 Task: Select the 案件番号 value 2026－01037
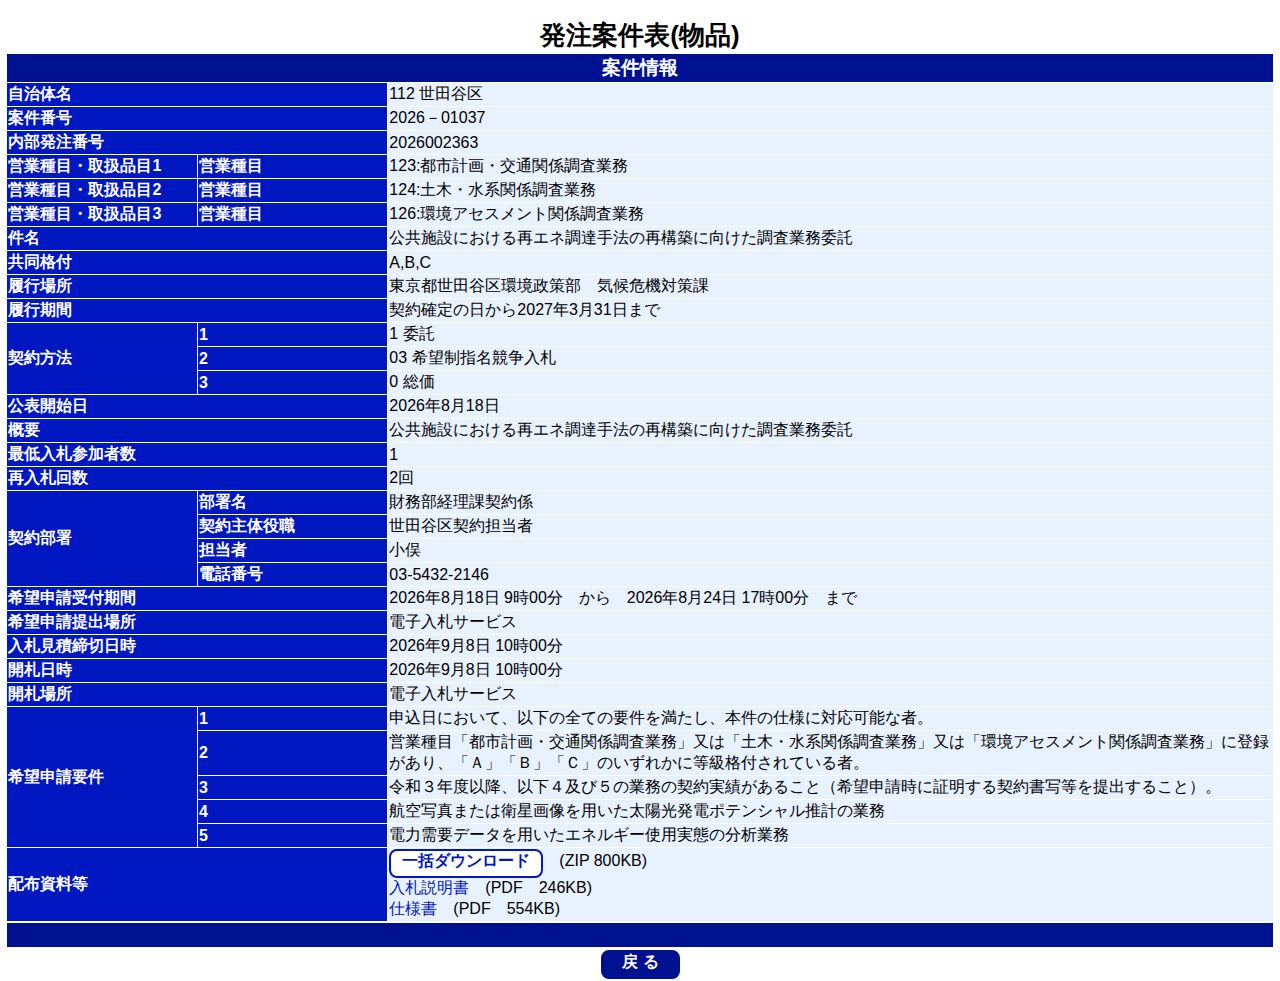[x=437, y=118]
